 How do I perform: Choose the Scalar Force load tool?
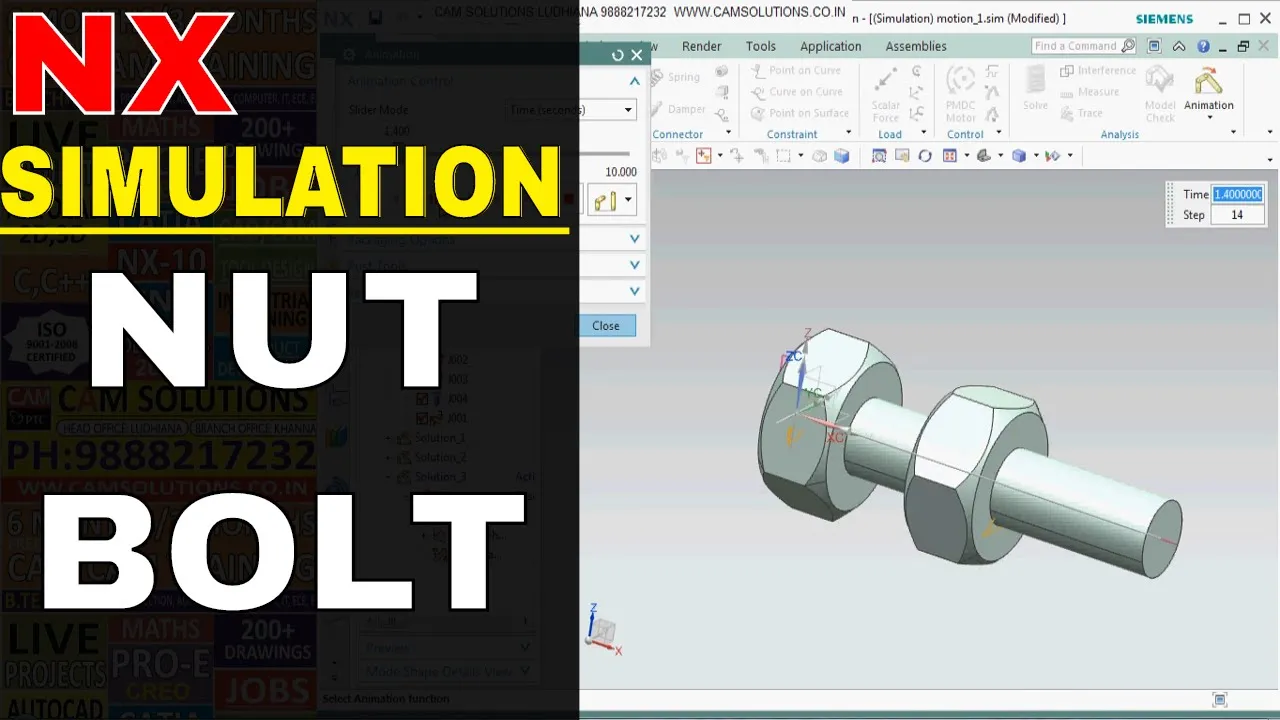coord(886,94)
